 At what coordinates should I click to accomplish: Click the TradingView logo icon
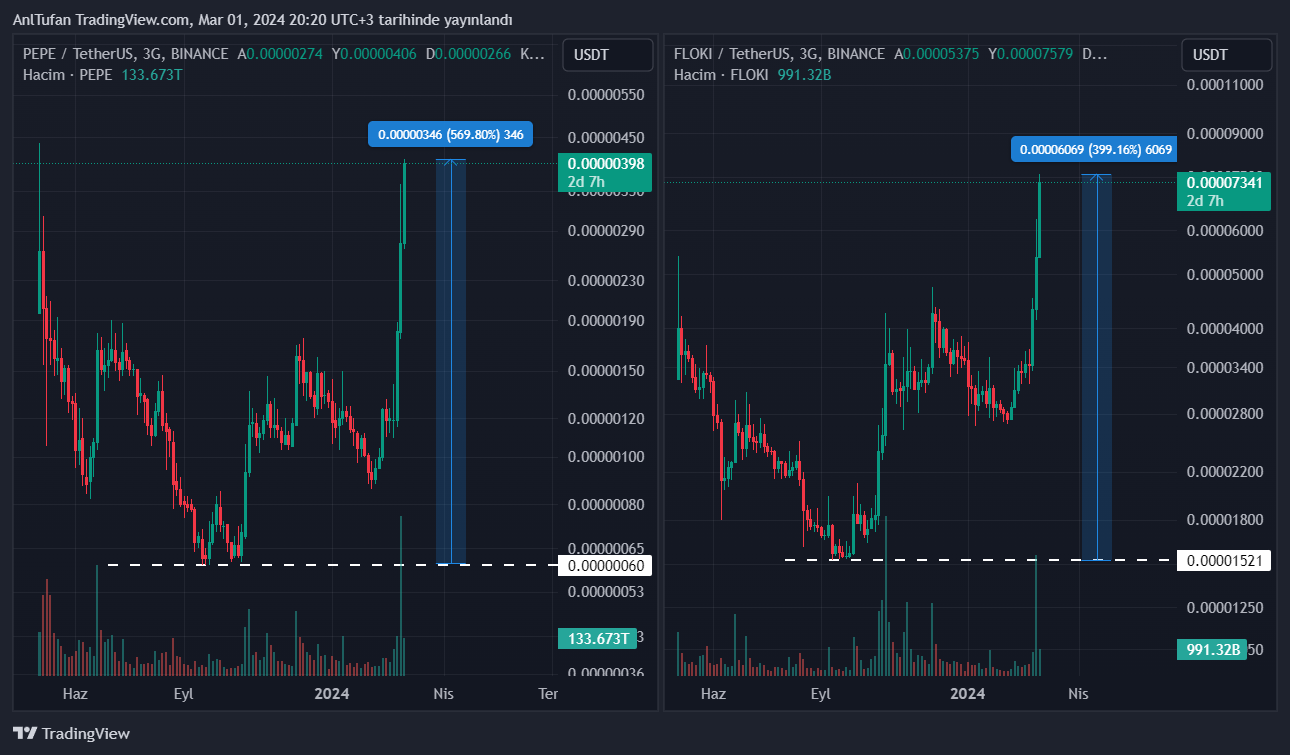[x=25, y=733]
